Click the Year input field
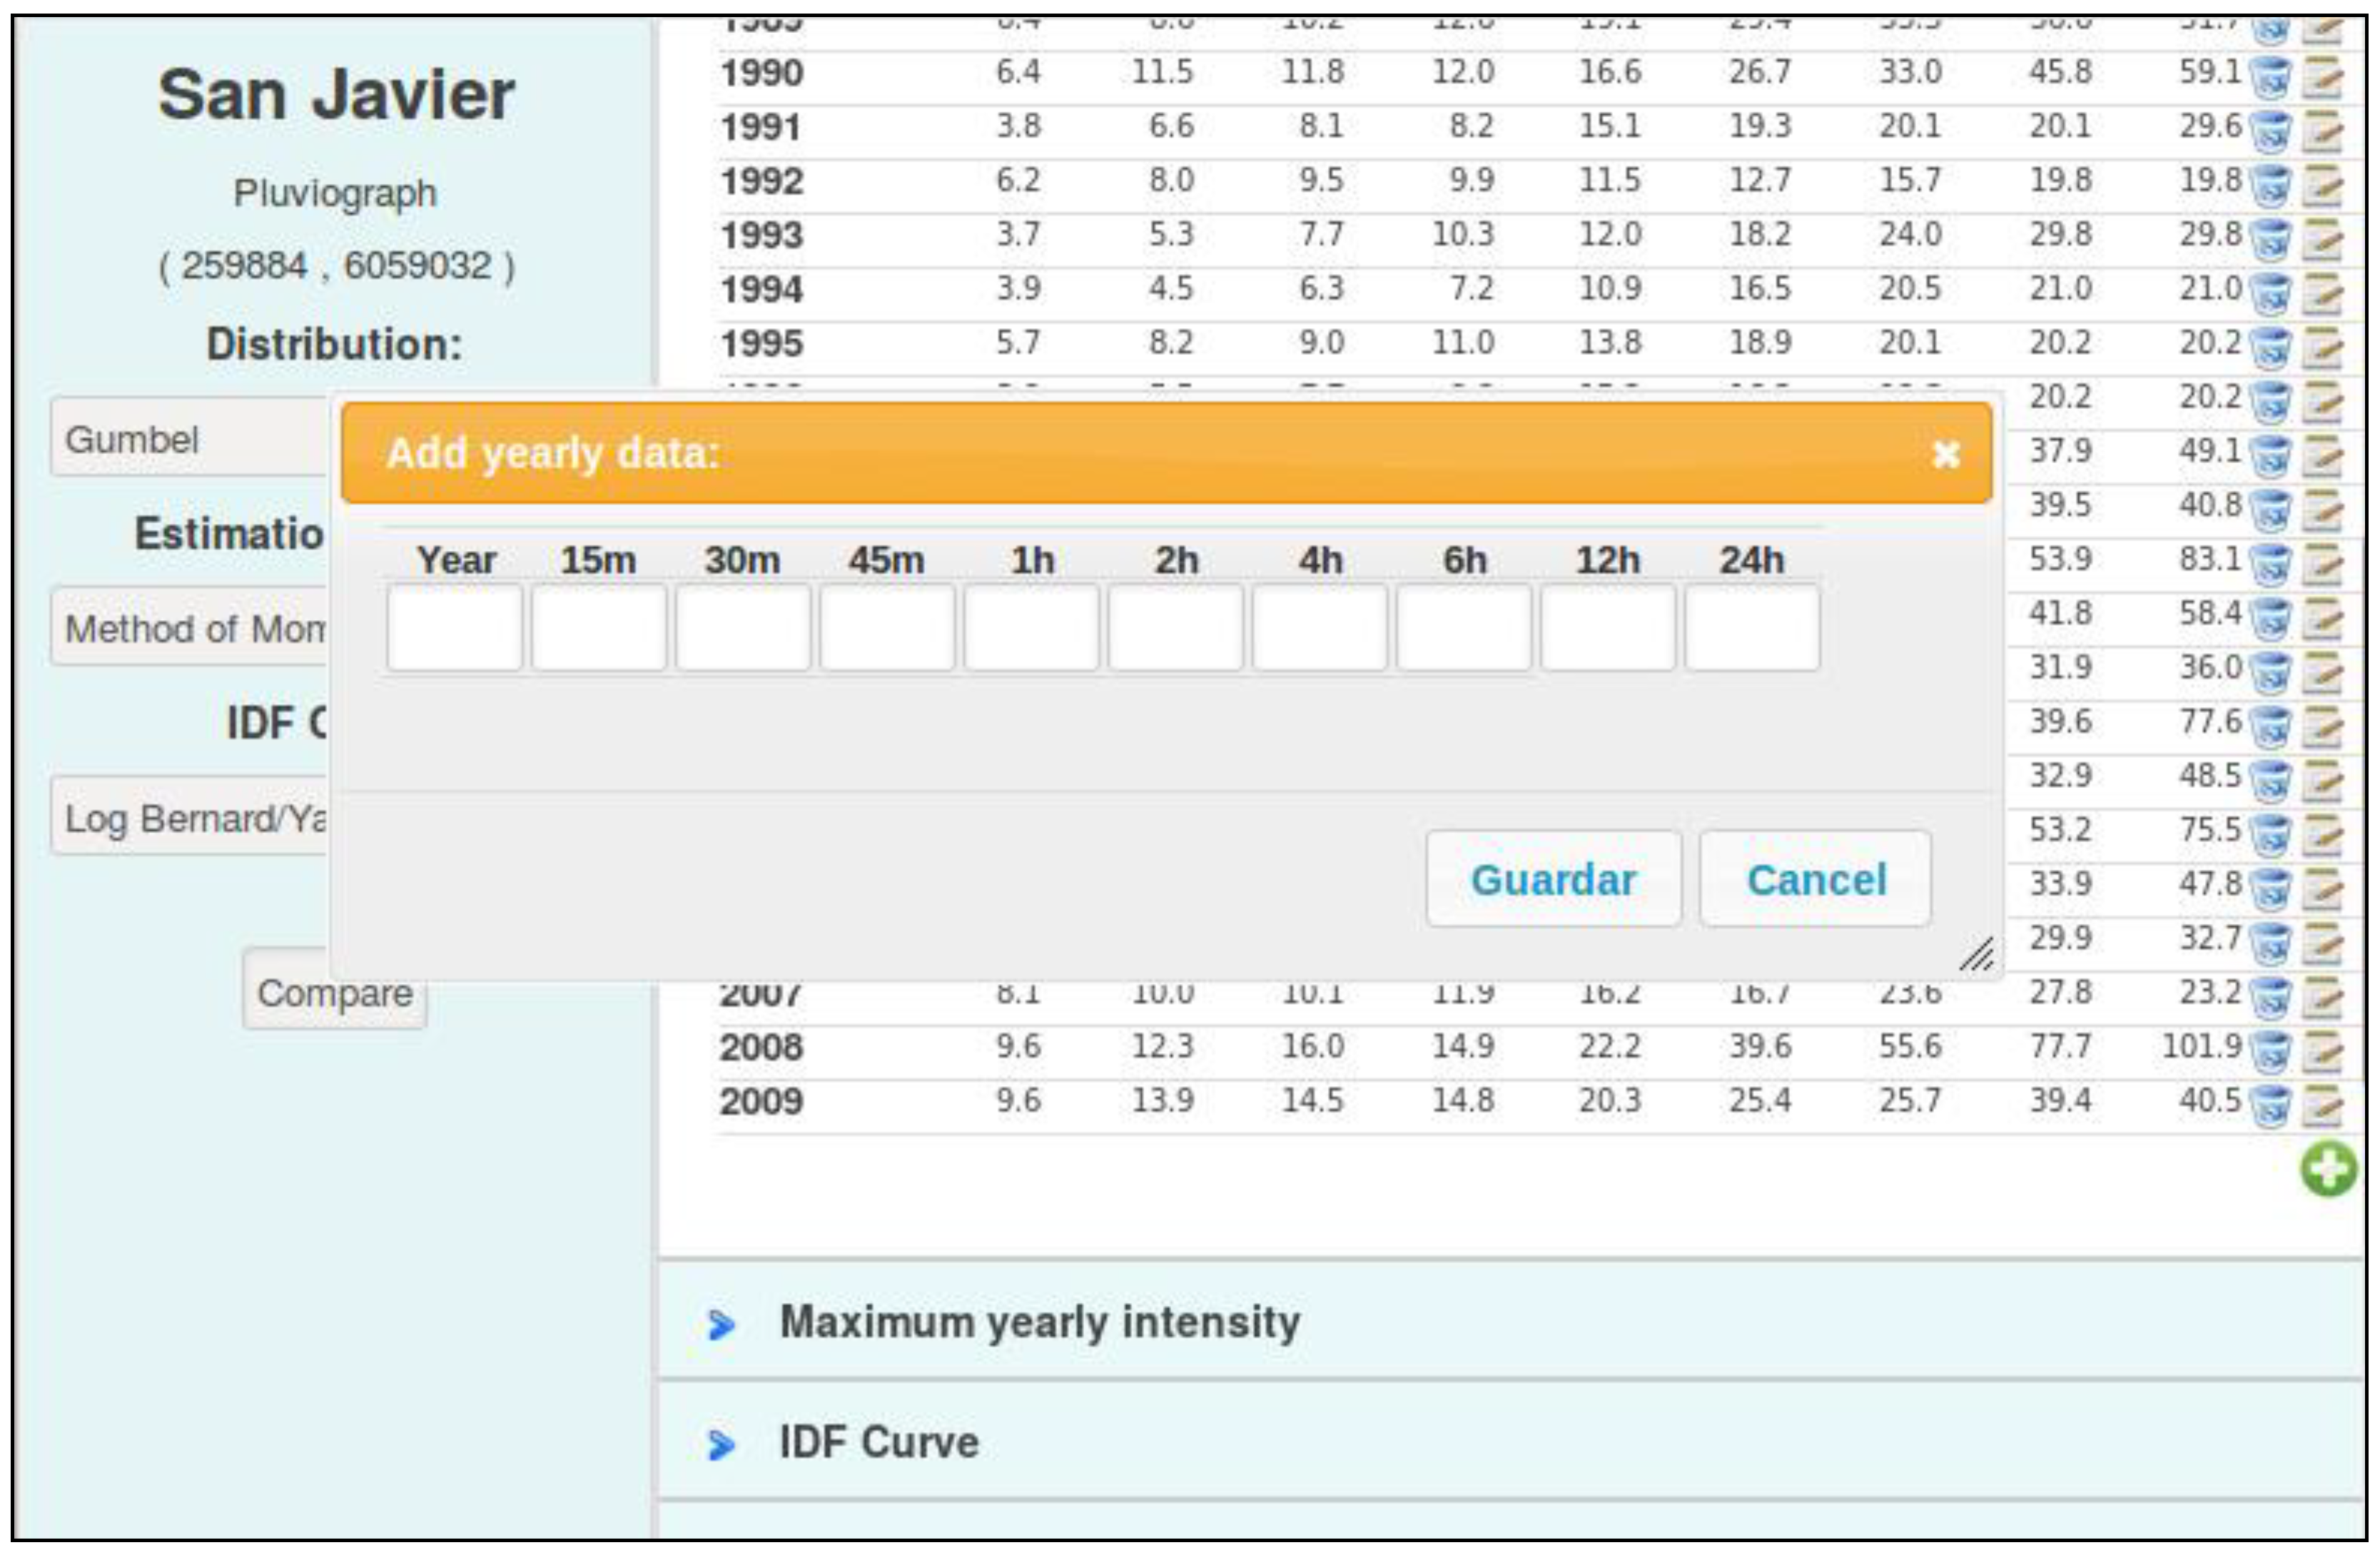This screenshot has width=2380, height=1555. [x=455, y=629]
